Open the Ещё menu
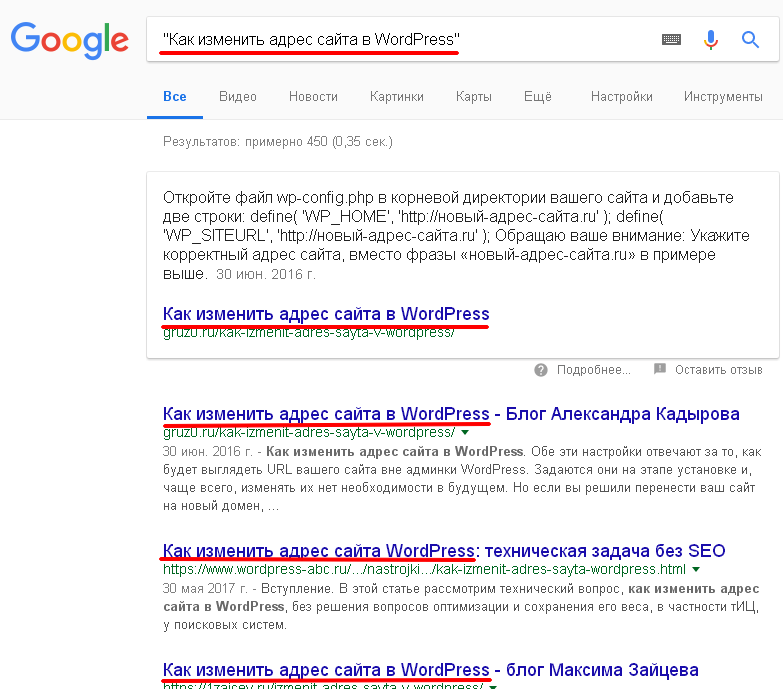783x689 pixels. [537, 96]
